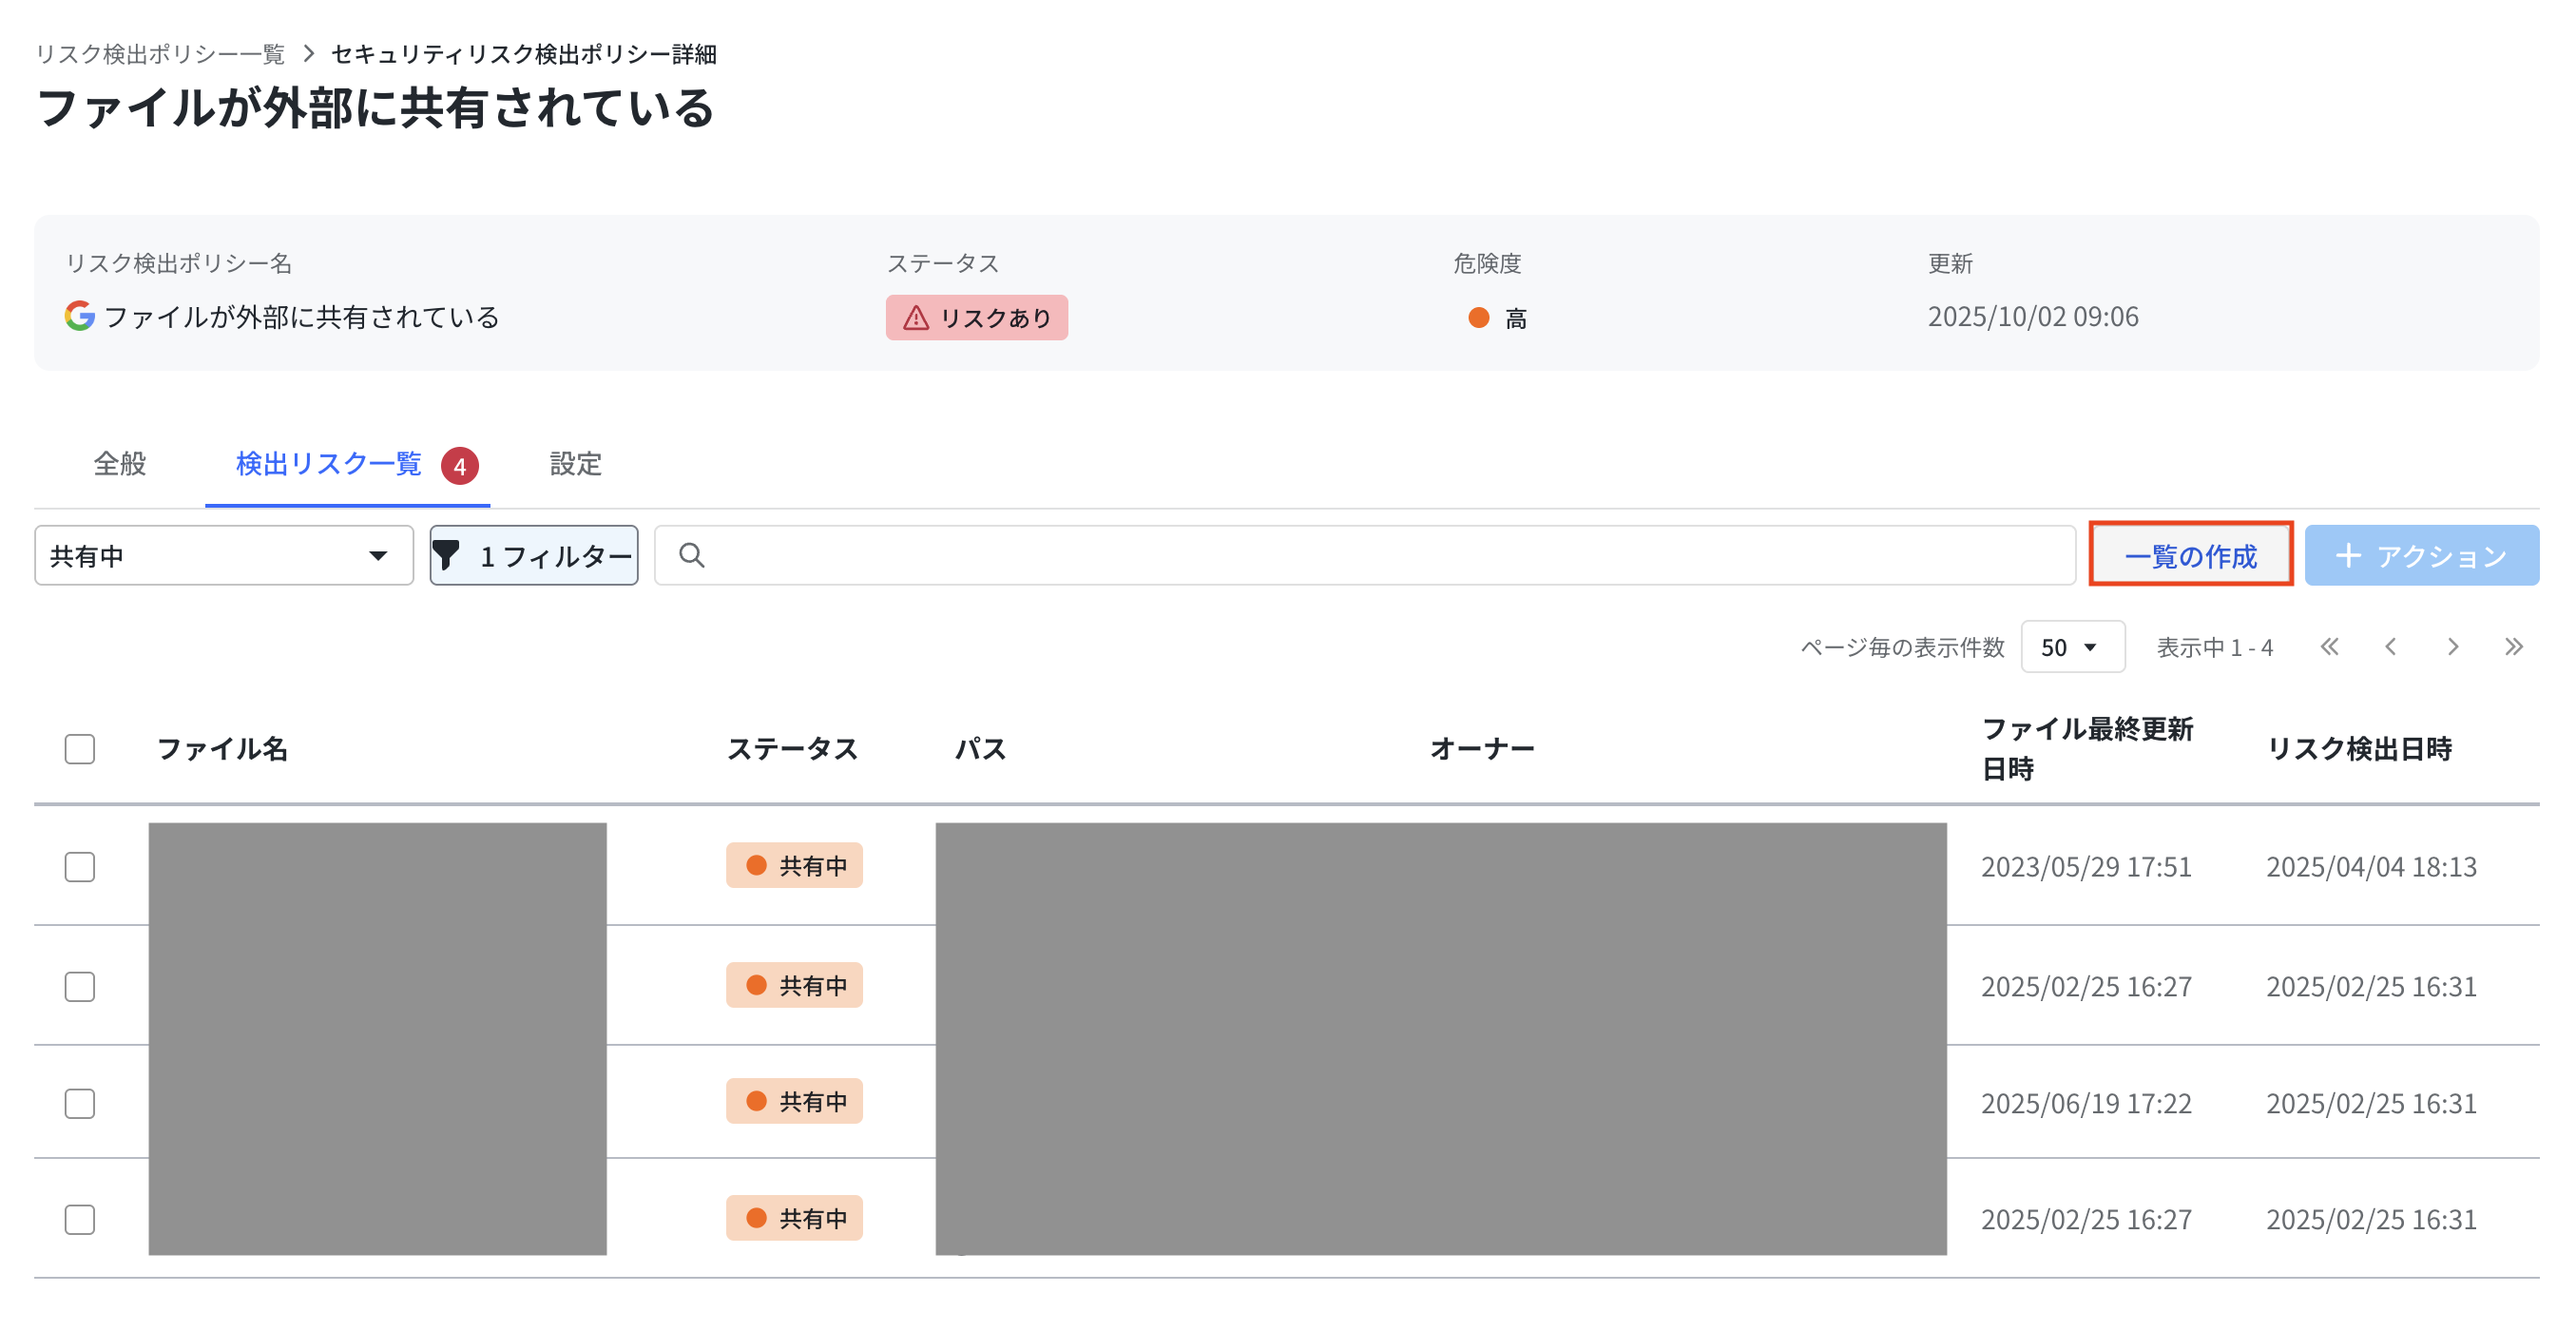Click the ステータス column header in table
The width and height of the screenshot is (2576, 1331).
[792, 748]
